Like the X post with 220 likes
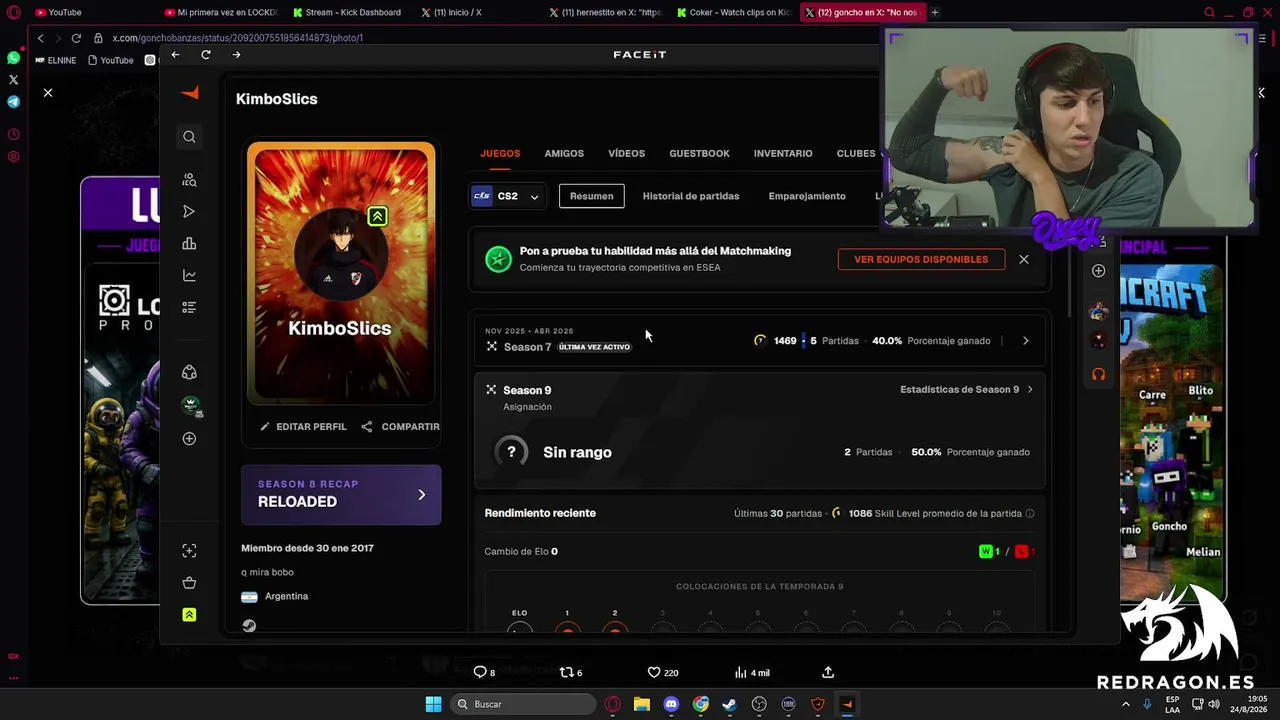Screen dimensions: 1280x720 [654, 672]
